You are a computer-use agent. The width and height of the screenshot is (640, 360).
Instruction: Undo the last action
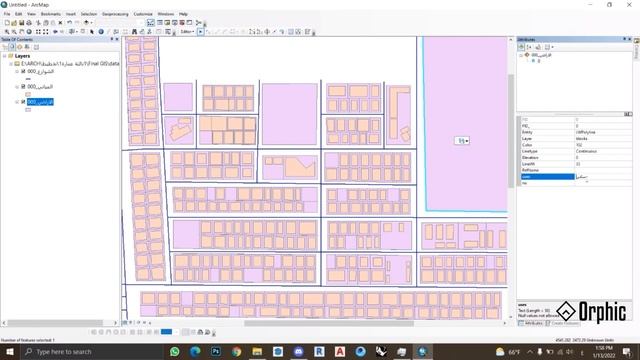click(69, 23)
